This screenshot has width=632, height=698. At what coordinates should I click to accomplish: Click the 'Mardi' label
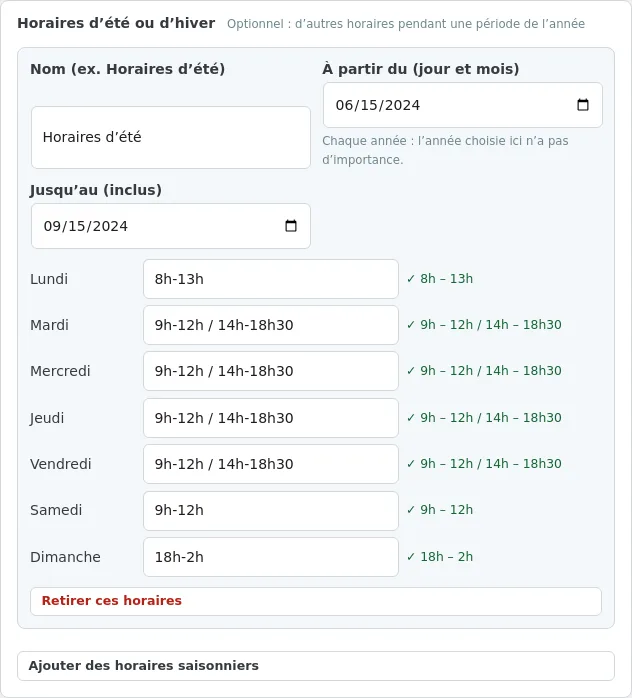(49, 325)
